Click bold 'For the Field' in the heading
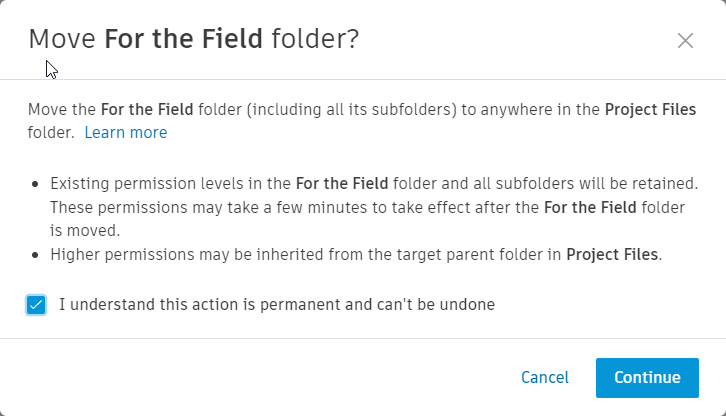The image size is (726, 416). coord(183,38)
